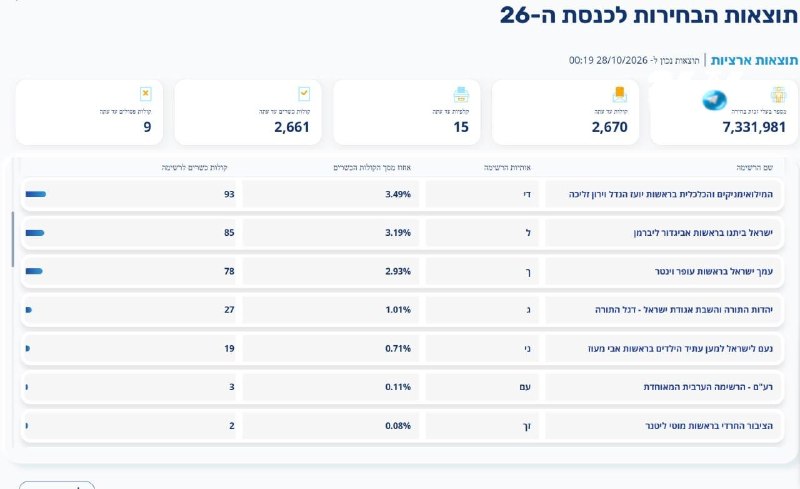Click the vote count 93

pyautogui.click(x=229, y=194)
